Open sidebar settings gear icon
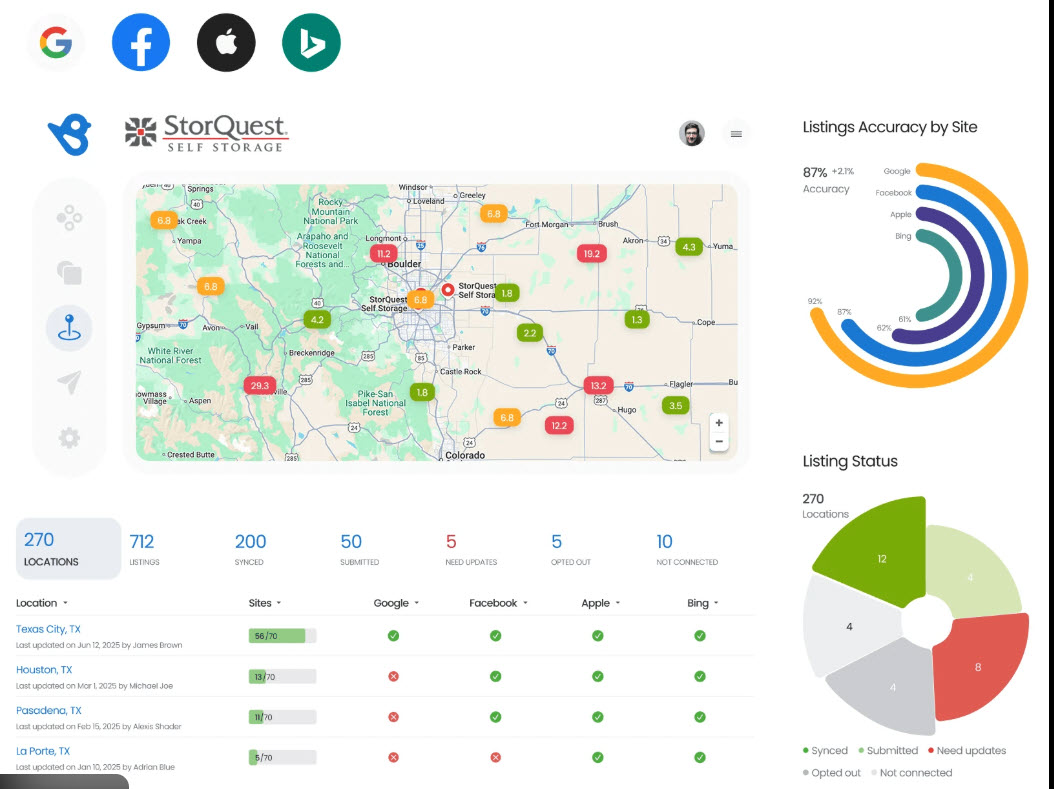Image resolution: width=1054 pixels, height=789 pixels. click(x=68, y=438)
